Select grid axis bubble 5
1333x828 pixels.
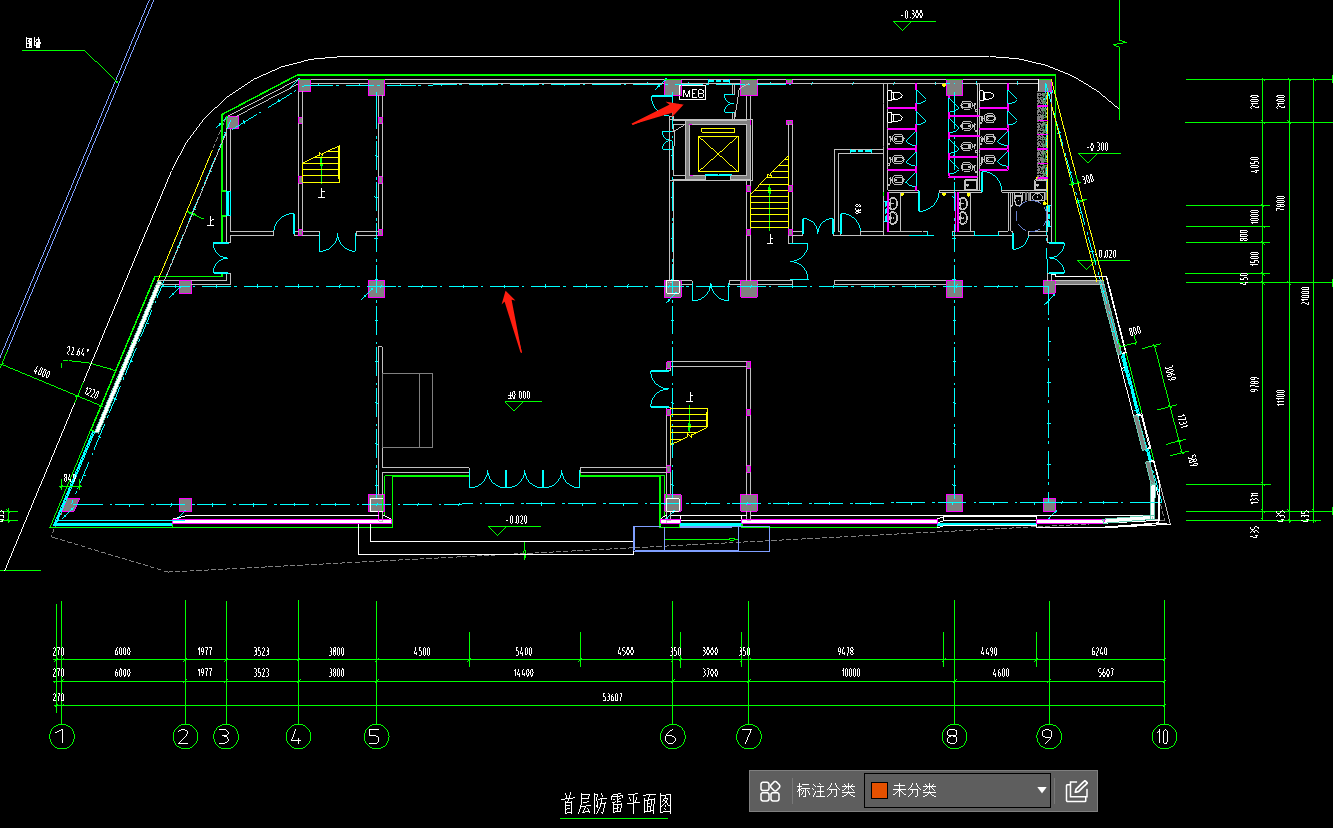(x=376, y=737)
